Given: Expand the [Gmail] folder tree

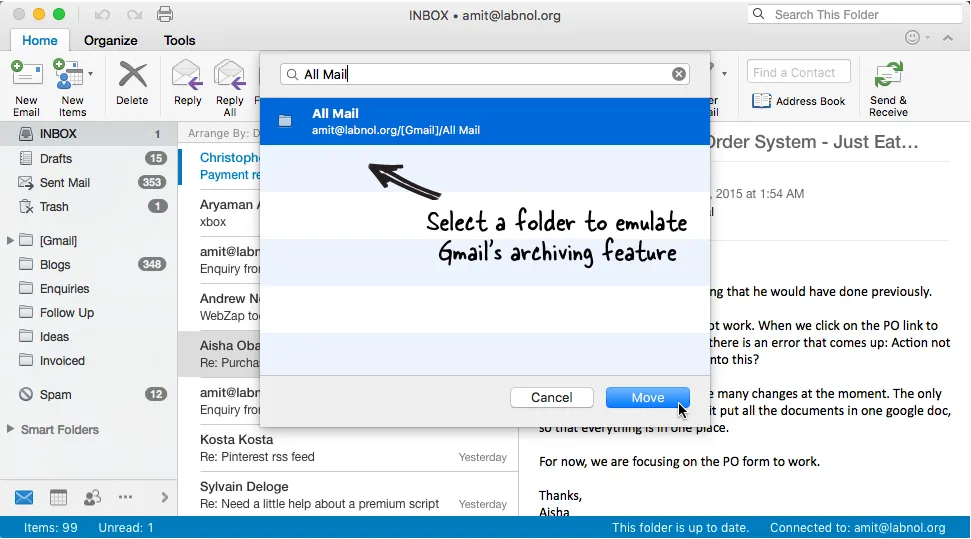Looking at the screenshot, I should point(10,240).
